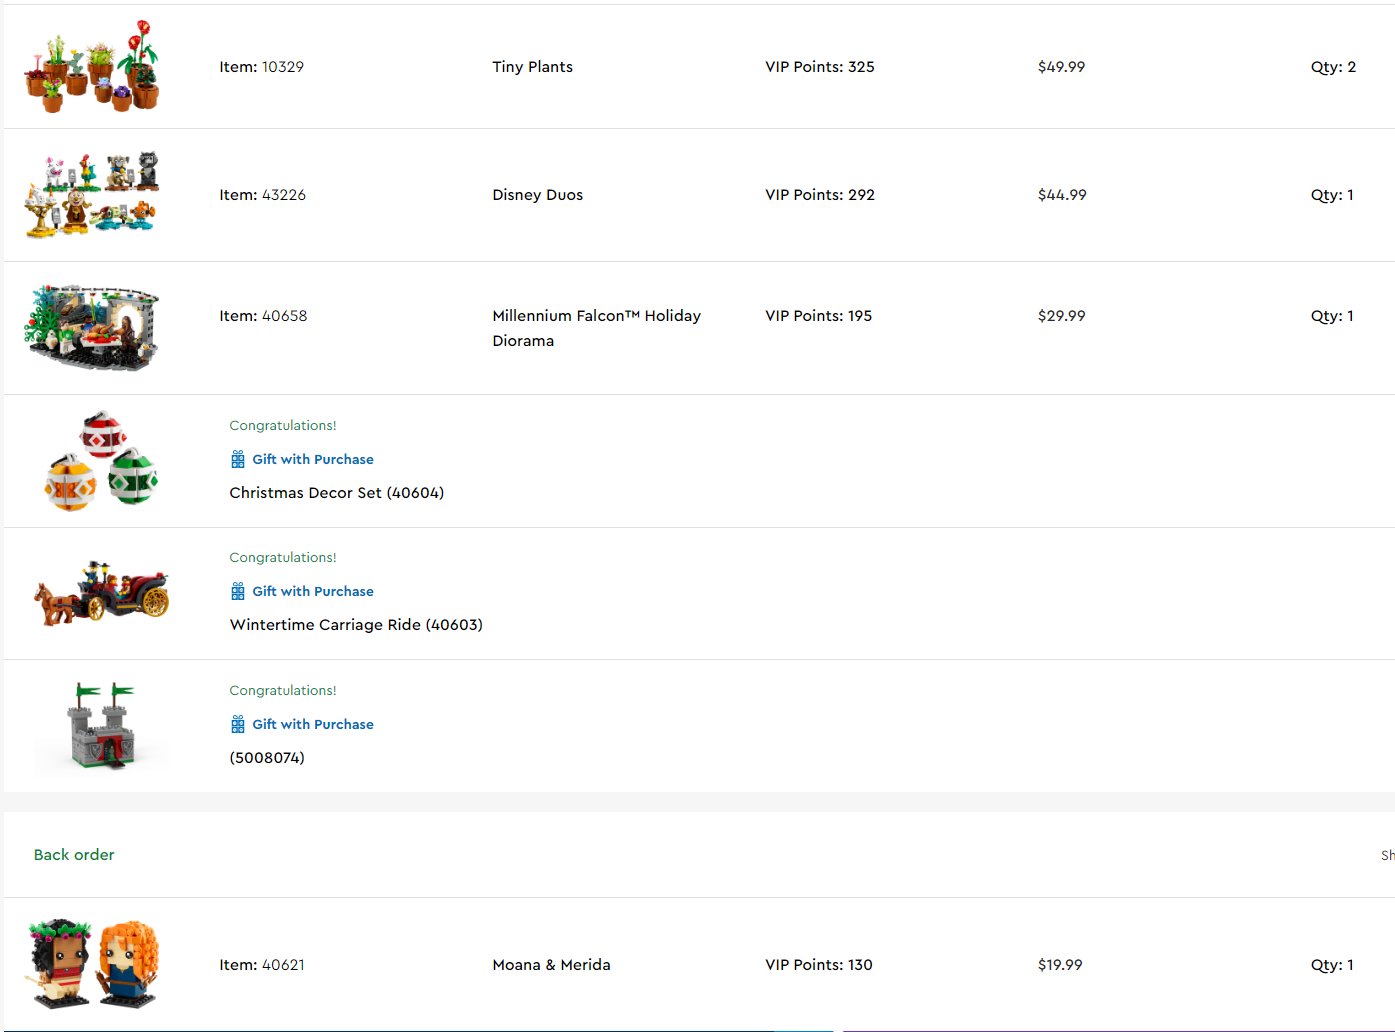The height and width of the screenshot is (1032, 1395).
Task: Click the $29.99 price
Action: [x=1062, y=316]
